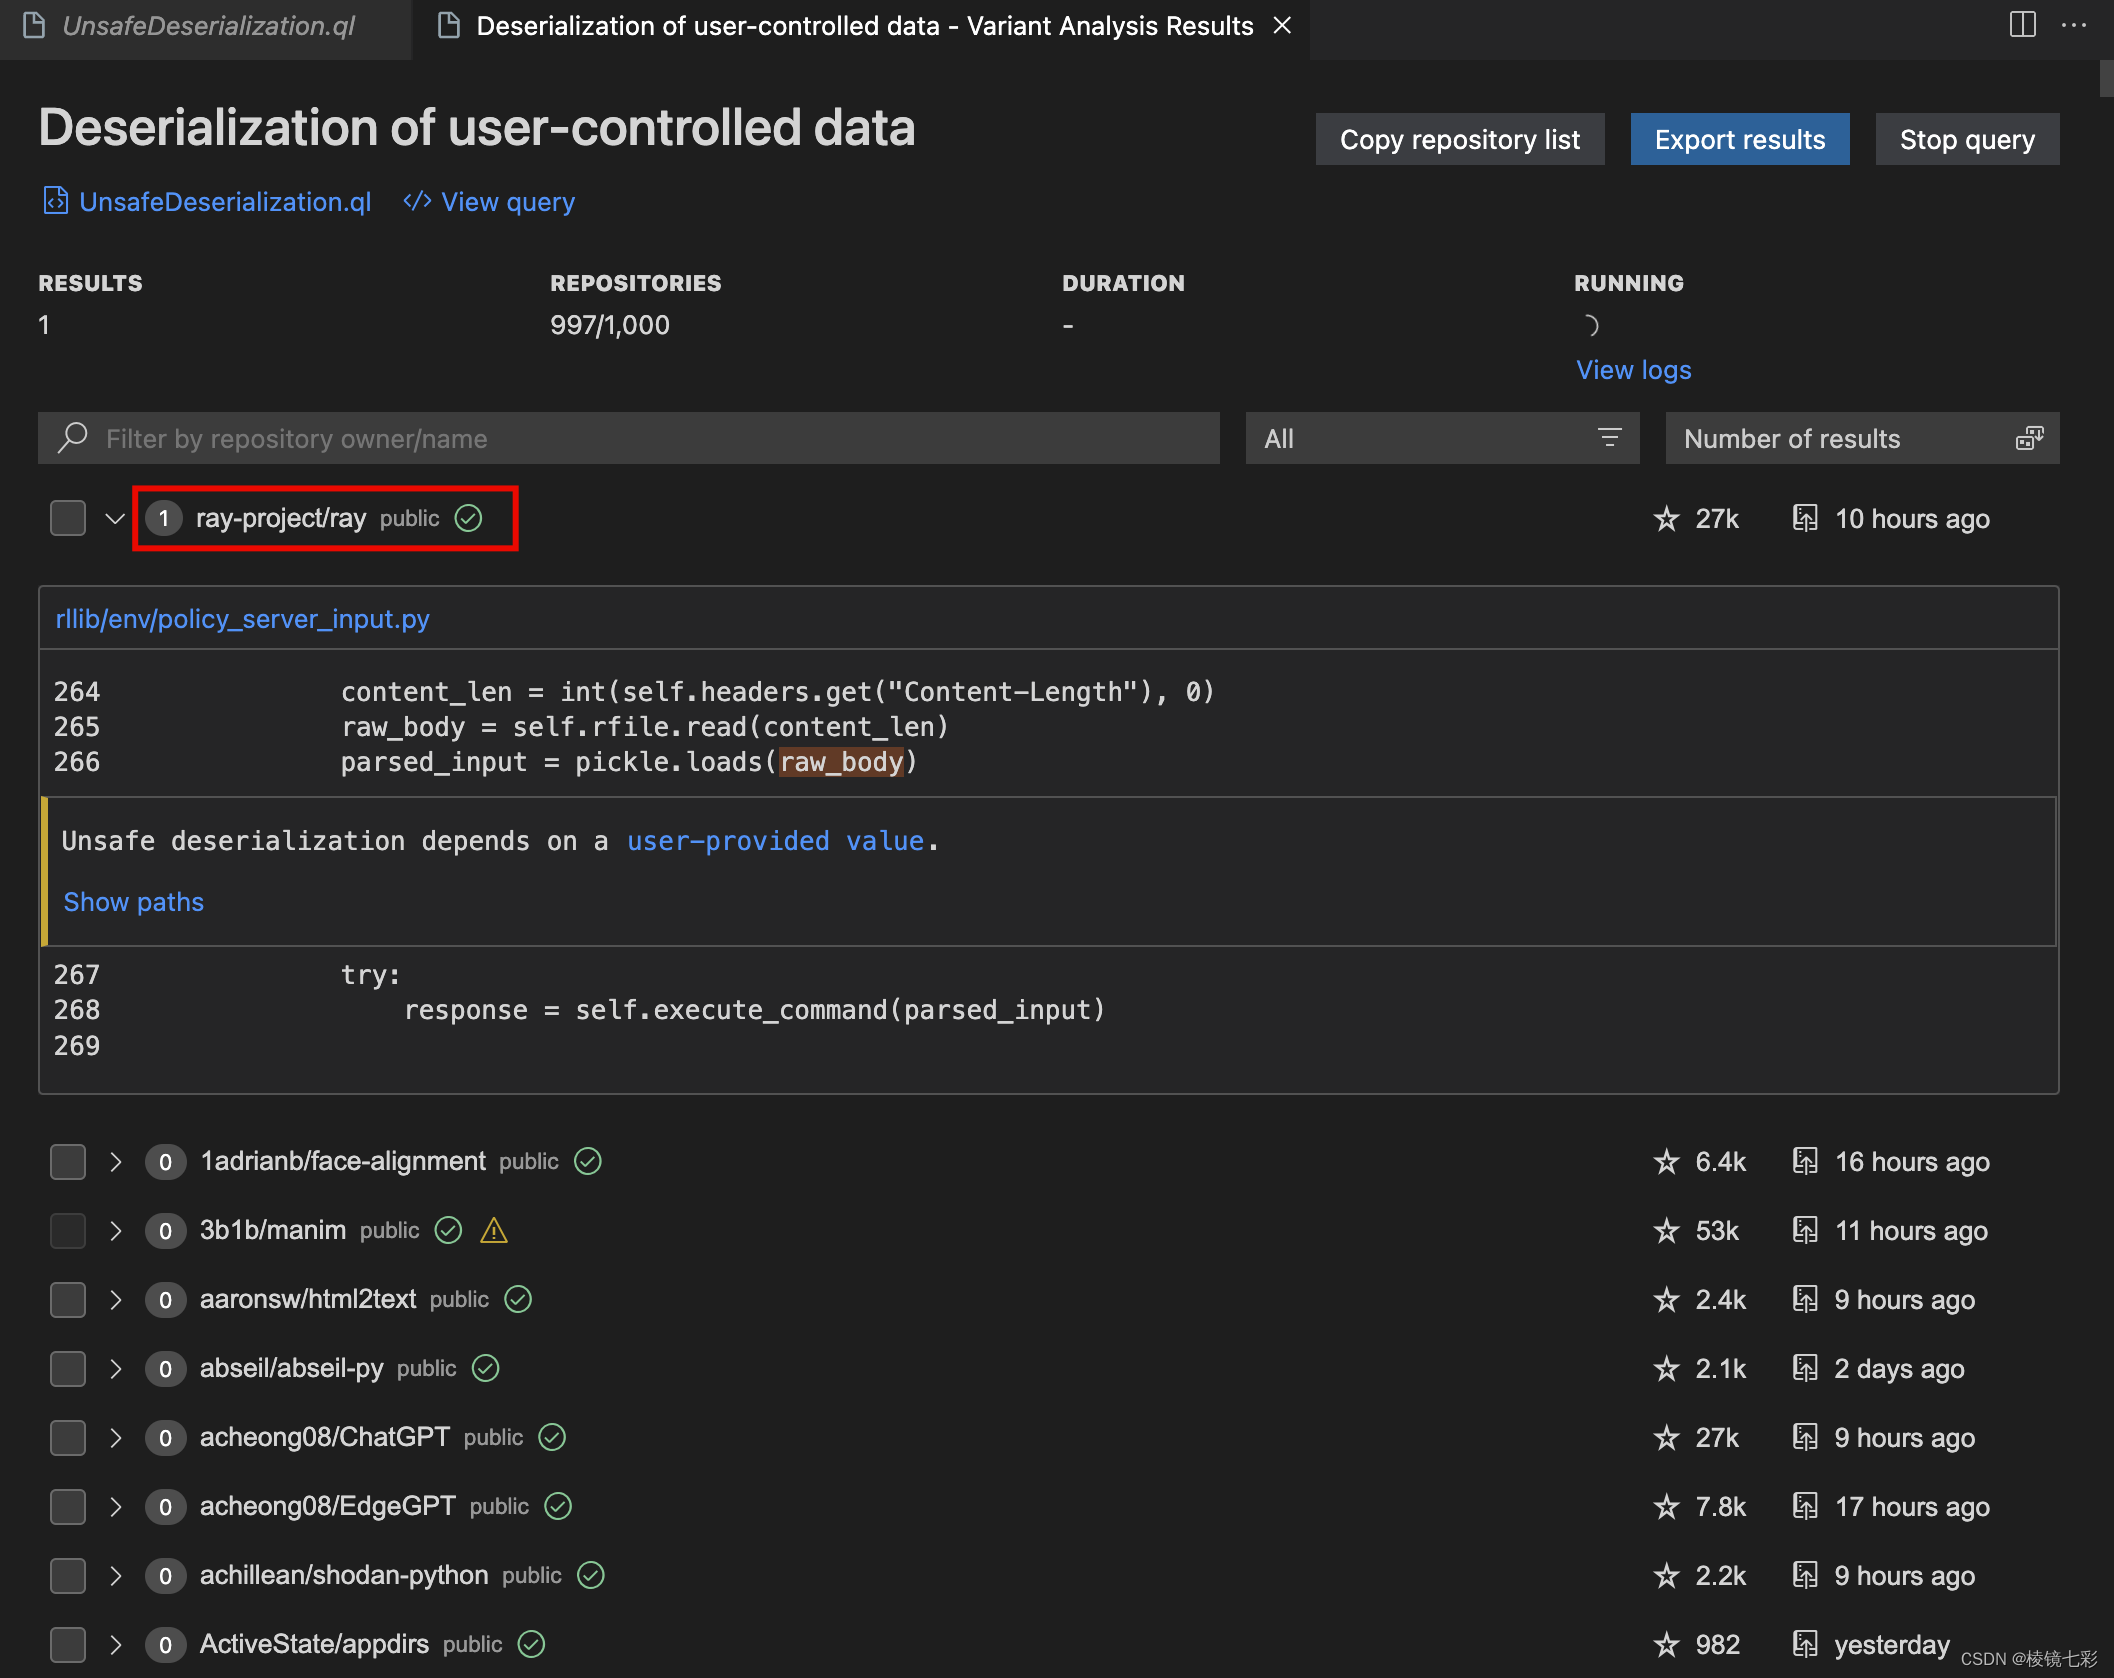Click the Show paths link
This screenshot has width=2114, height=1678.
click(134, 901)
